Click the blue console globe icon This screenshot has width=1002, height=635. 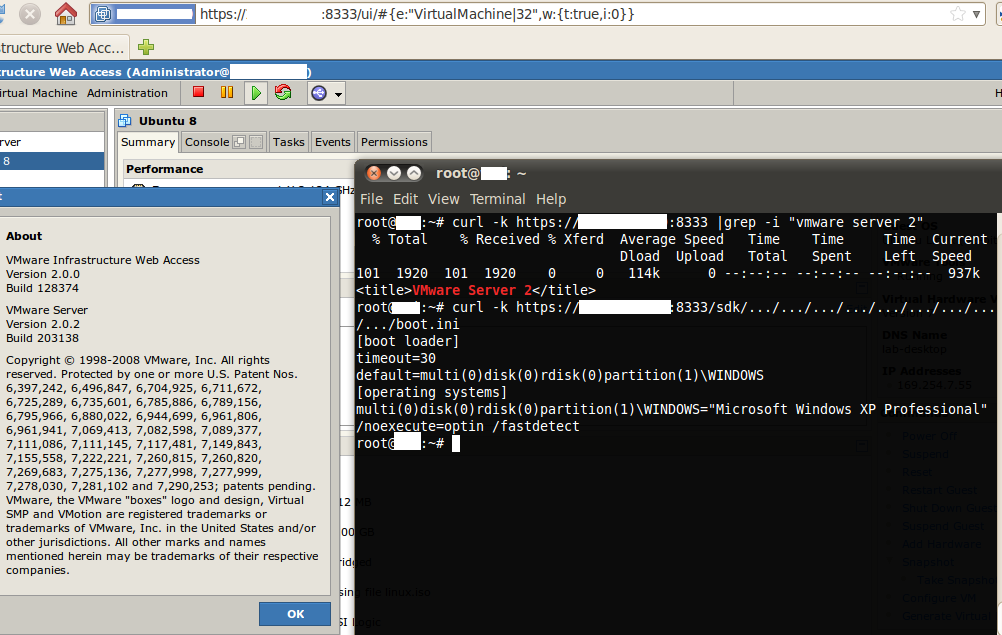click(318, 93)
